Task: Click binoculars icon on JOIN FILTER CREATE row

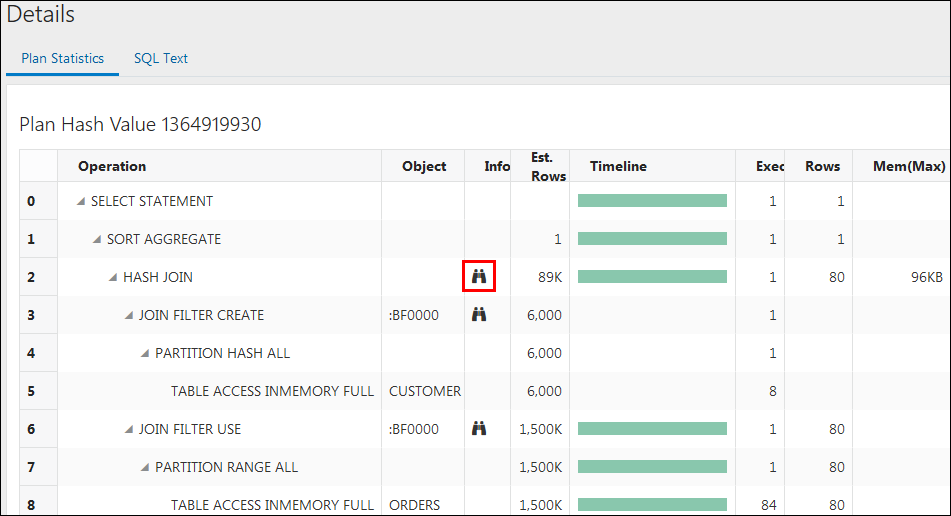Action: [479, 314]
